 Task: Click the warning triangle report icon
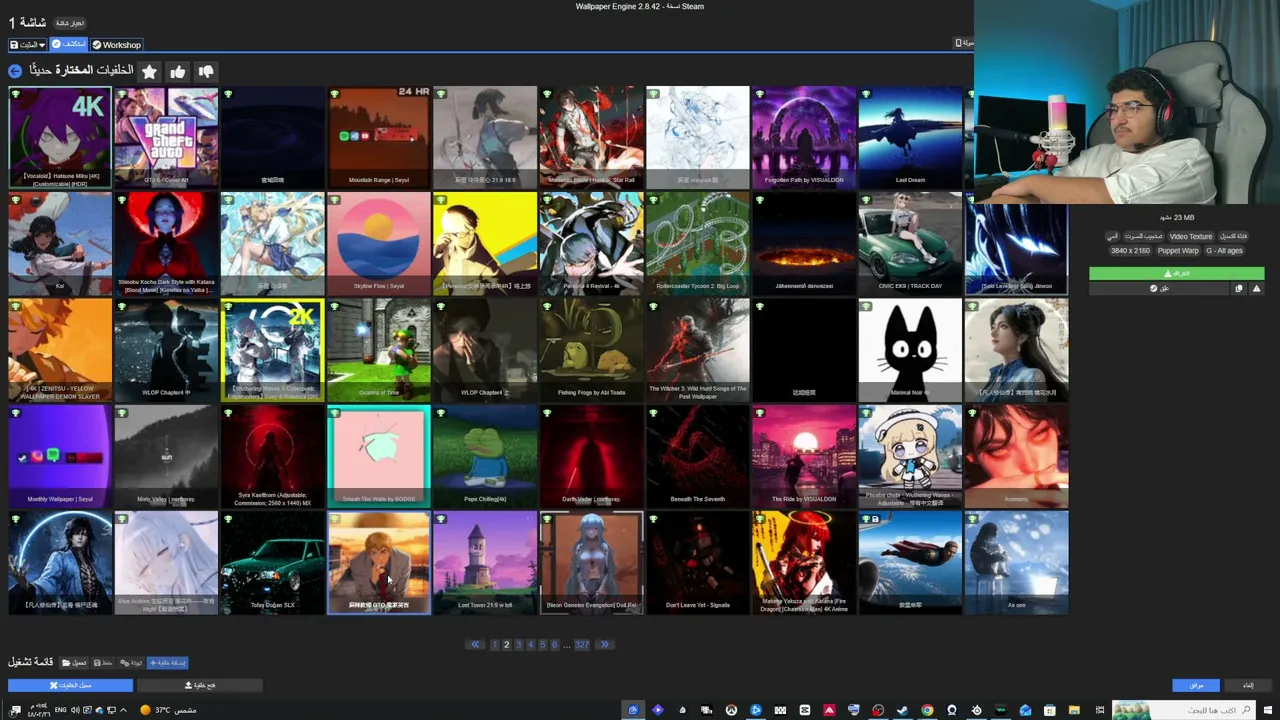(x=1256, y=289)
